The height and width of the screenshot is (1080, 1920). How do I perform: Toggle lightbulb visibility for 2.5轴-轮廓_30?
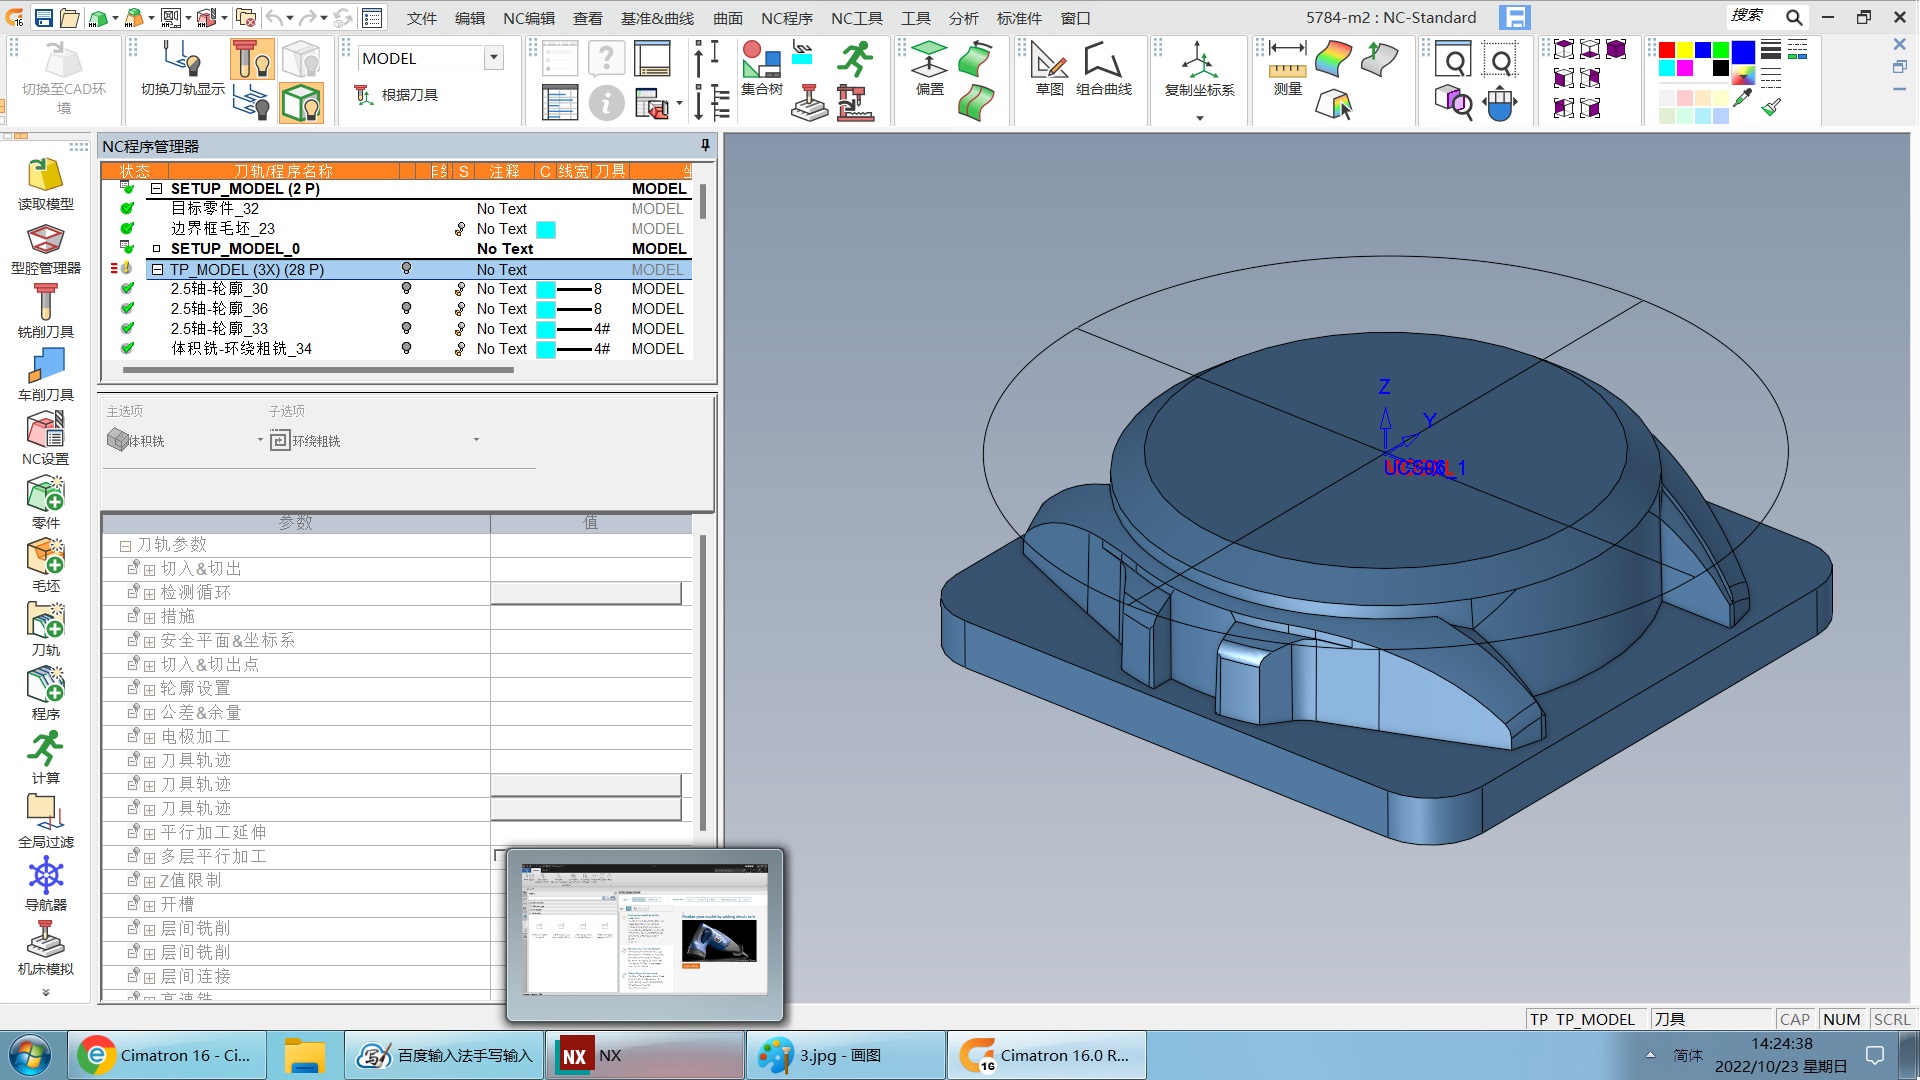click(406, 288)
